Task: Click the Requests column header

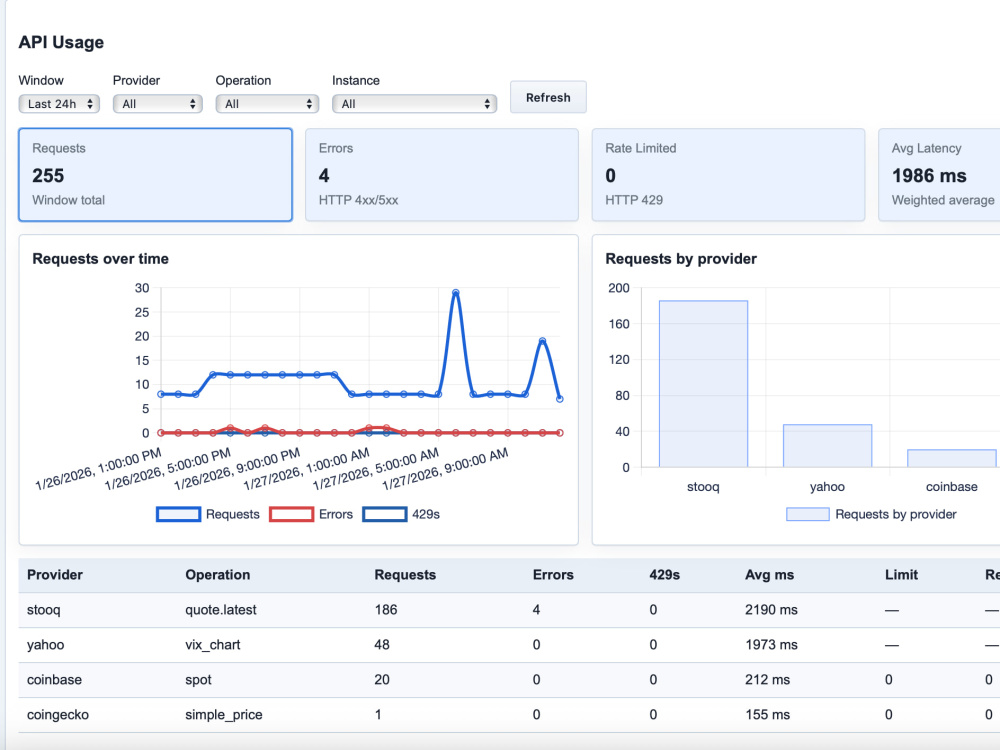Action: pos(405,575)
